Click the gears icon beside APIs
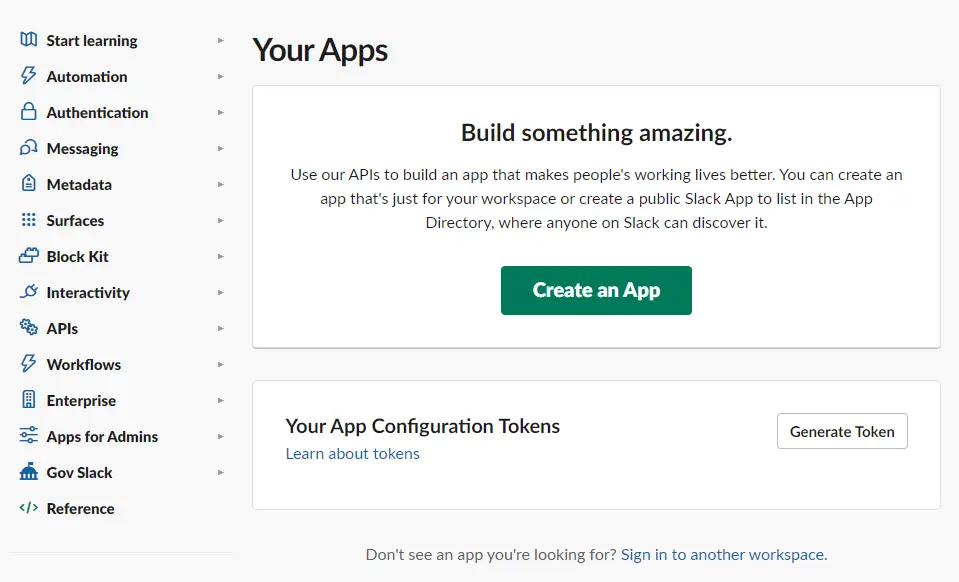959x582 pixels. tap(28, 327)
